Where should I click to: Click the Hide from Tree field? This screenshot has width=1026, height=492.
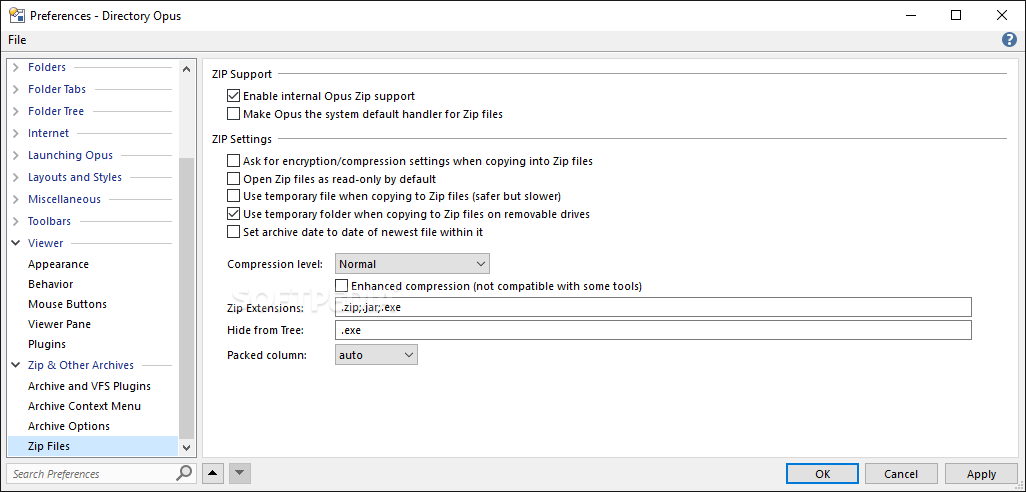coord(653,330)
